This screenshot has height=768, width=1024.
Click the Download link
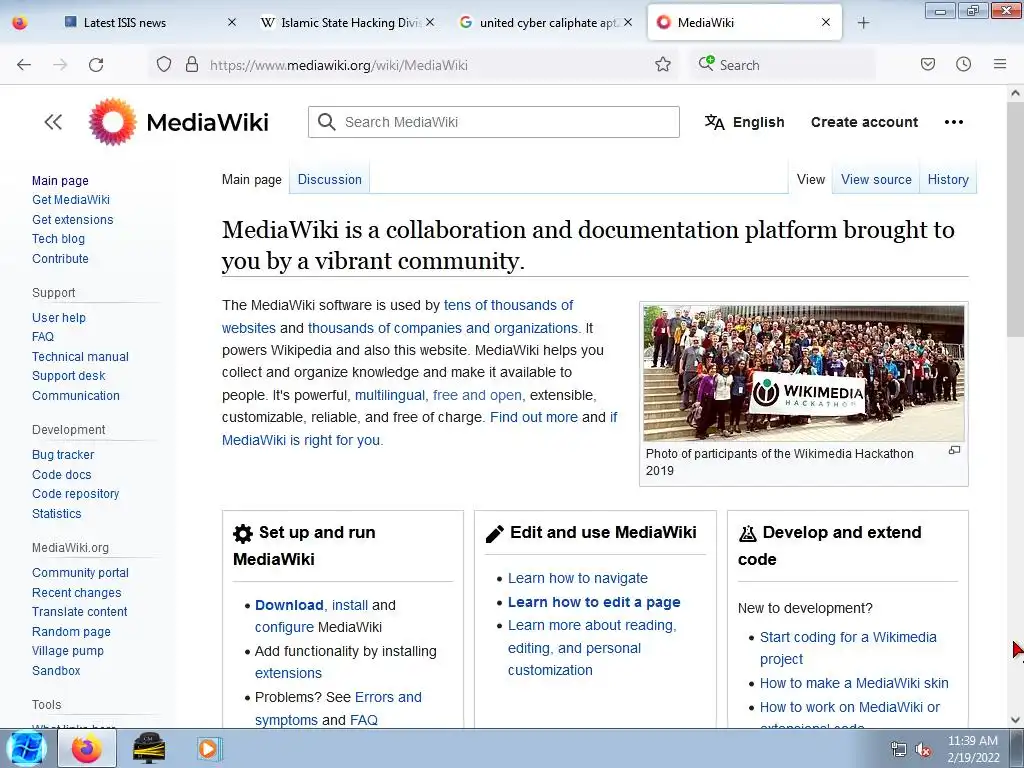[289, 605]
